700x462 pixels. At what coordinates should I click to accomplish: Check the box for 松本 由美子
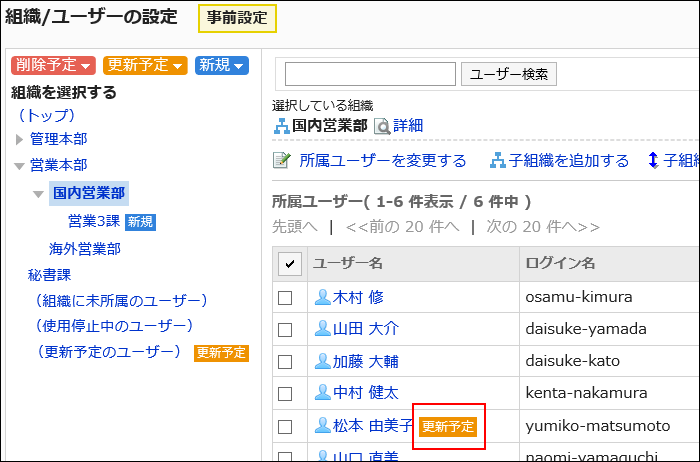tap(285, 427)
